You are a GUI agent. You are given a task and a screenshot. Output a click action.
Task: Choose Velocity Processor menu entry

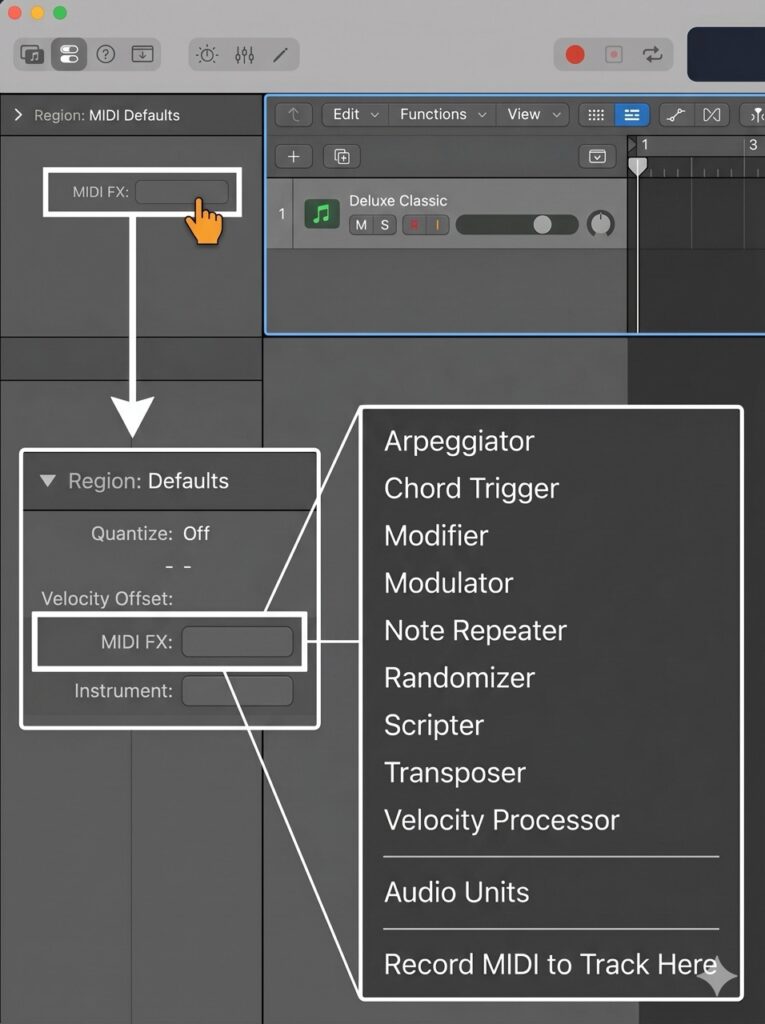point(502,820)
